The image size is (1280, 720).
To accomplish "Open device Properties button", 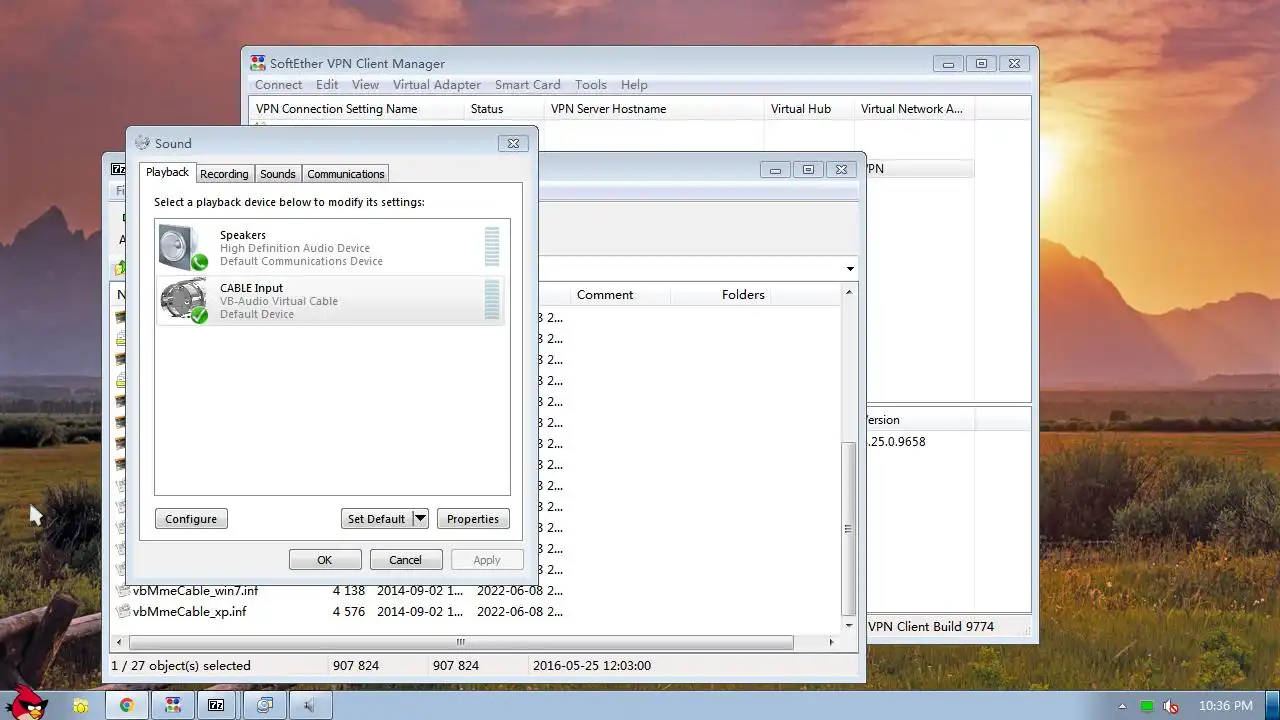I will pyautogui.click(x=473, y=518).
